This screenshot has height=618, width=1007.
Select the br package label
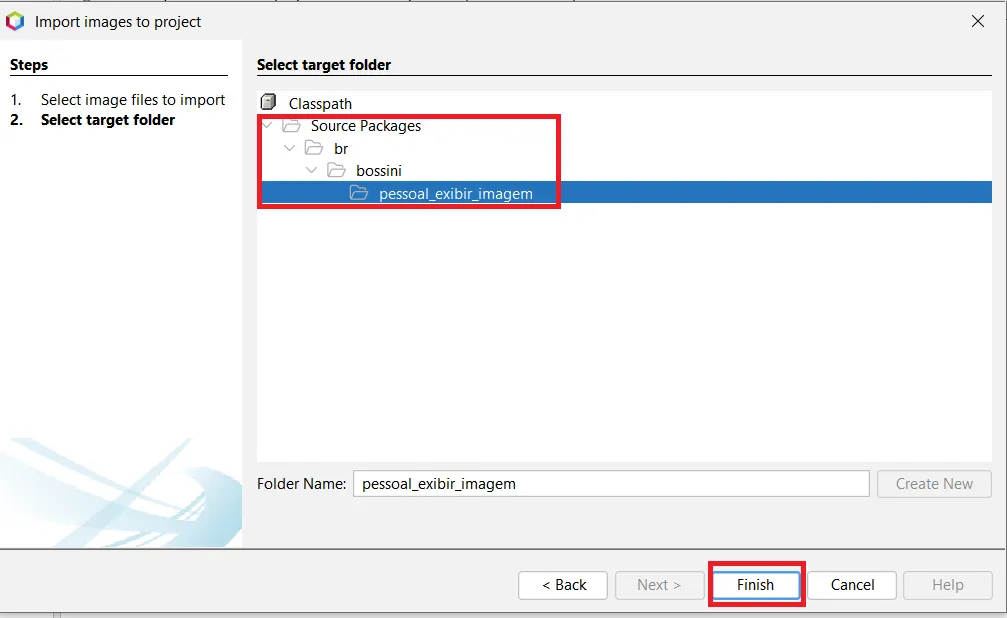pos(341,148)
